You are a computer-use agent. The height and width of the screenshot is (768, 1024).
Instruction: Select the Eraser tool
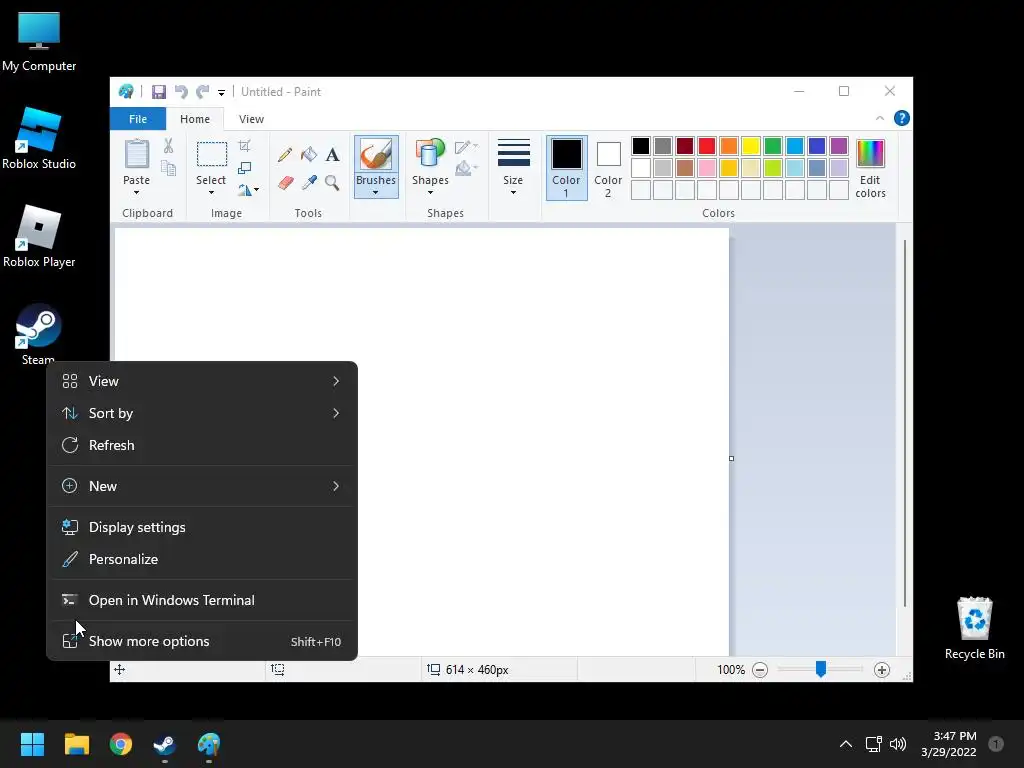pos(285,182)
